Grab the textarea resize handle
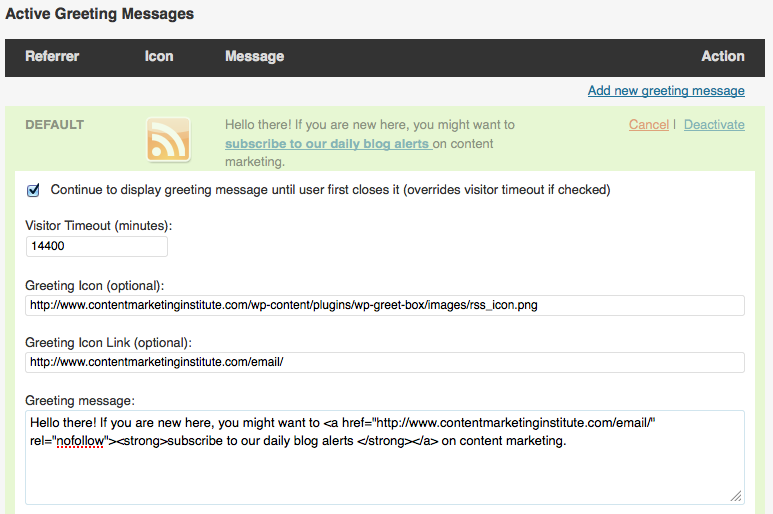This screenshot has height=514, width=773. point(736,496)
